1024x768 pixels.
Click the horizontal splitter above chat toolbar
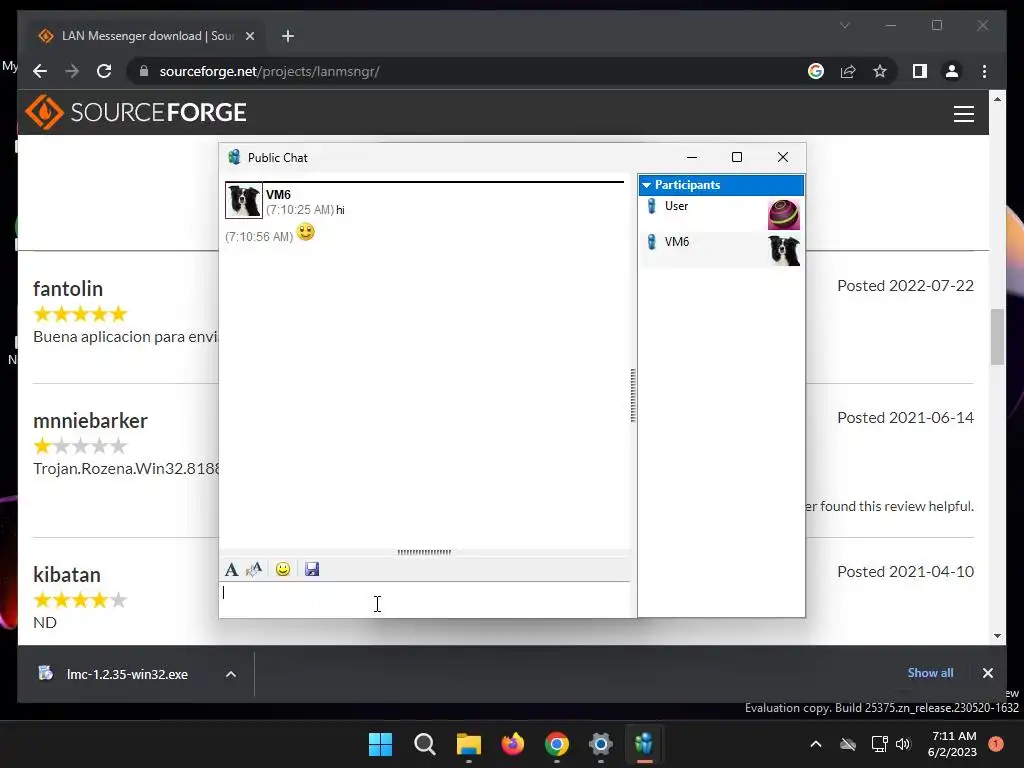pos(424,552)
